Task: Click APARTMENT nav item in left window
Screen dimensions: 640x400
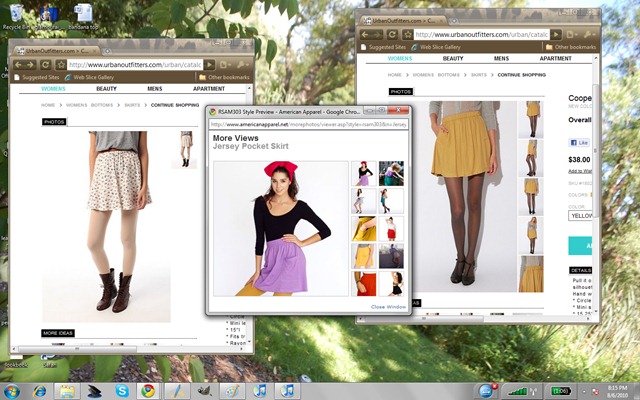Action: click(x=209, y=89)
